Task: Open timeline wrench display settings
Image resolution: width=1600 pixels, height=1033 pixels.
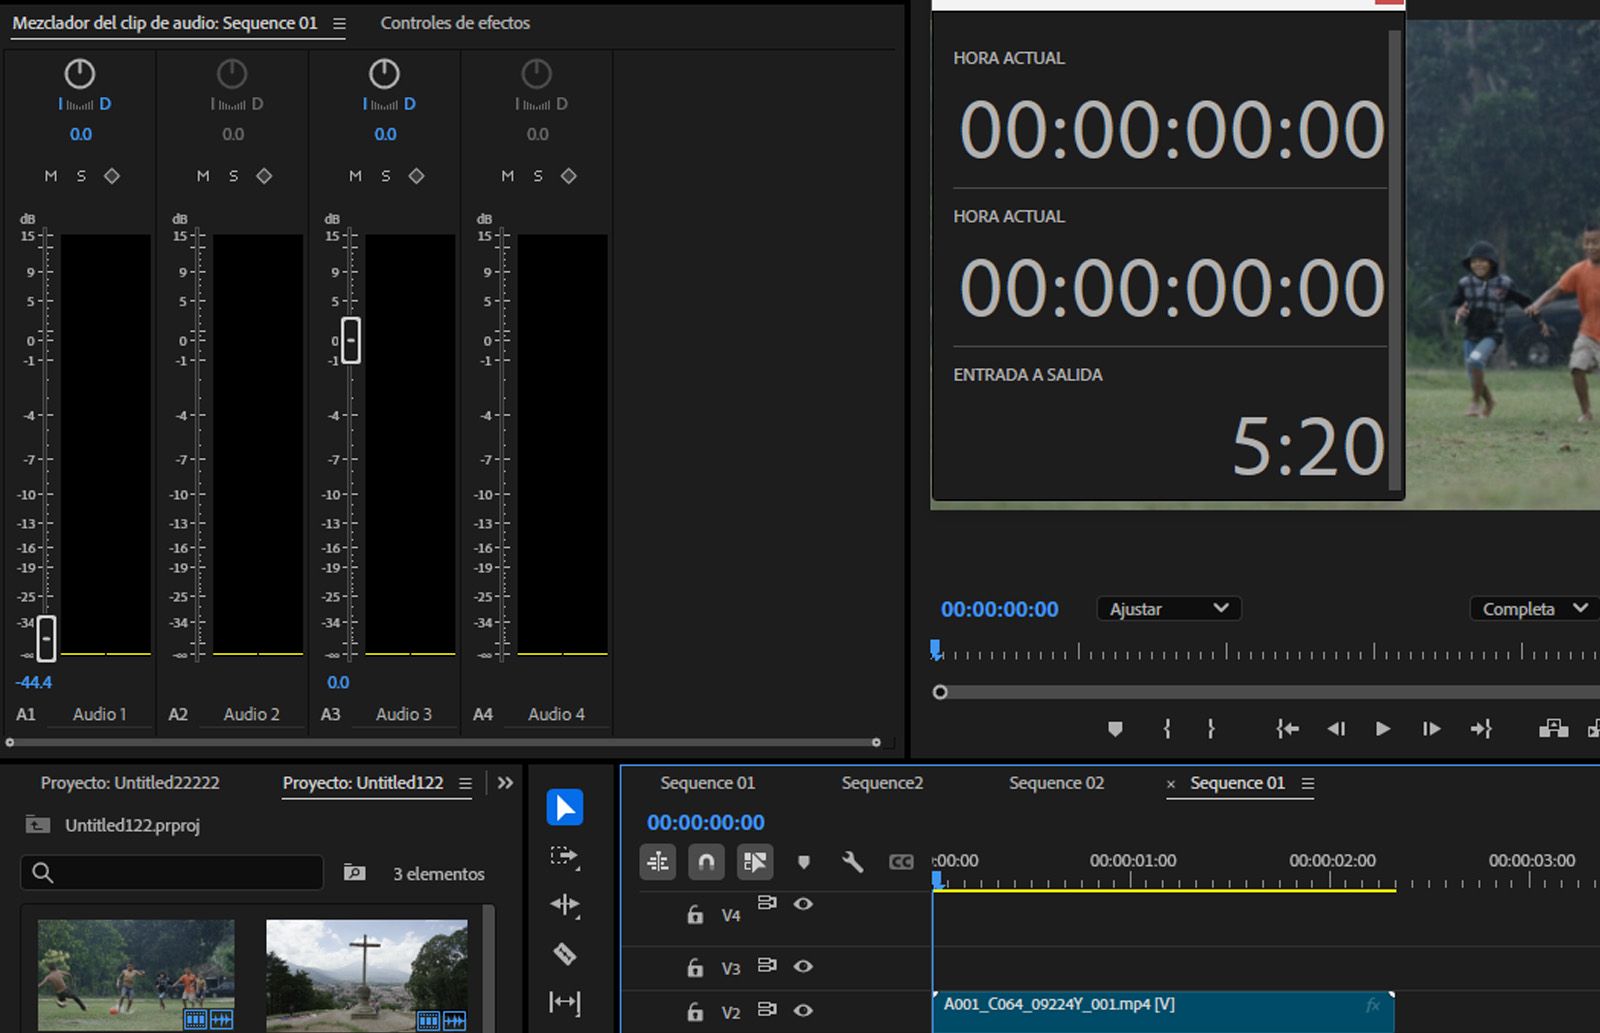Action: (x=852, y=862)
